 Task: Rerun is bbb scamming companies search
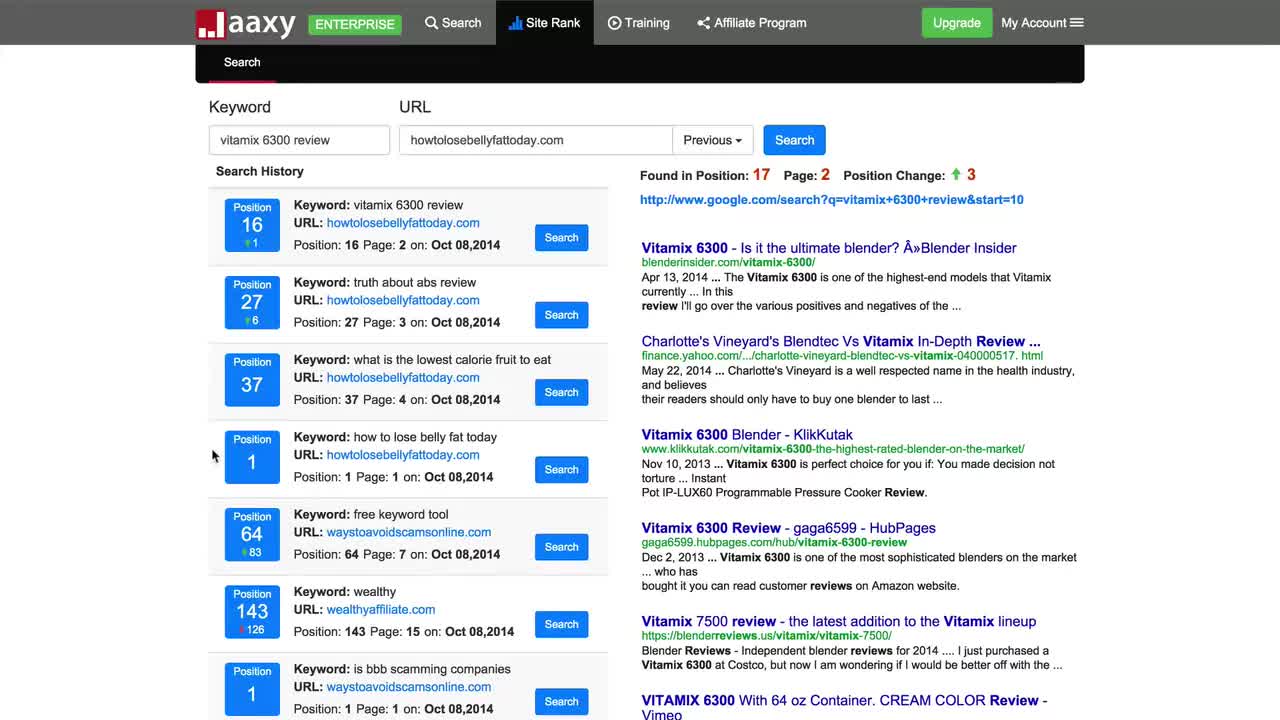coord(561,701)
